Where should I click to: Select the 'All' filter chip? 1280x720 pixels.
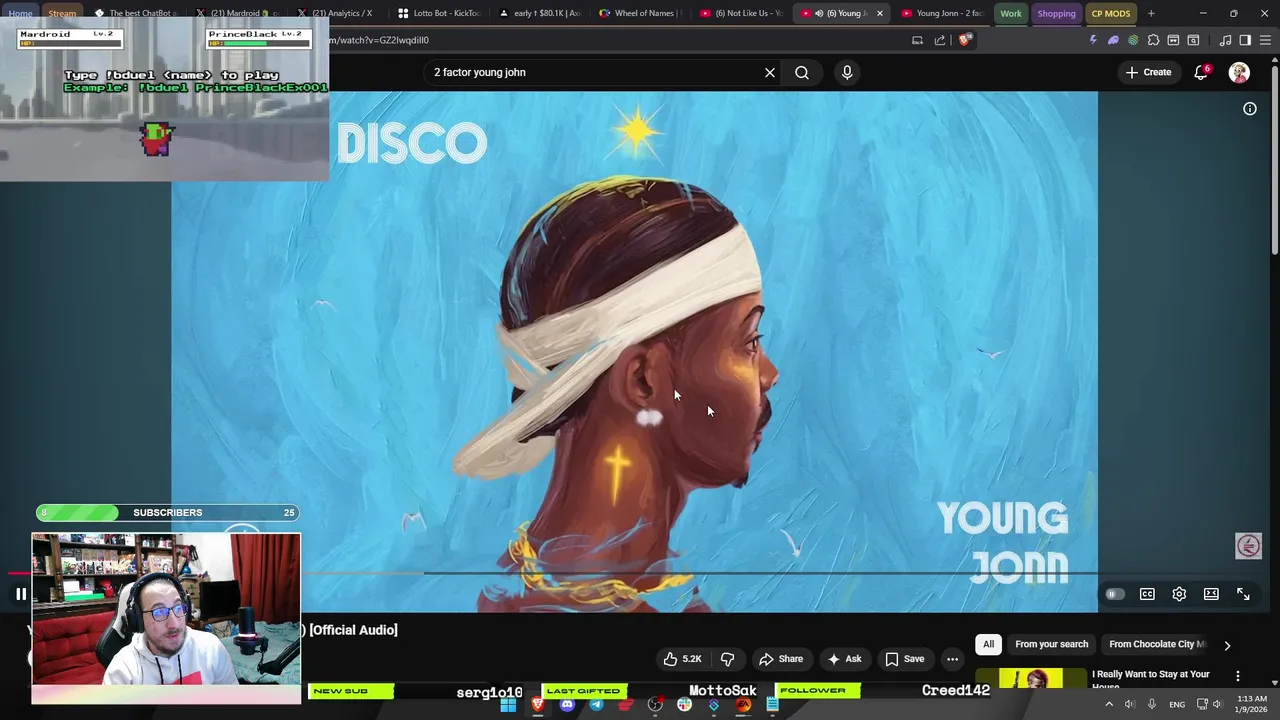988,644
